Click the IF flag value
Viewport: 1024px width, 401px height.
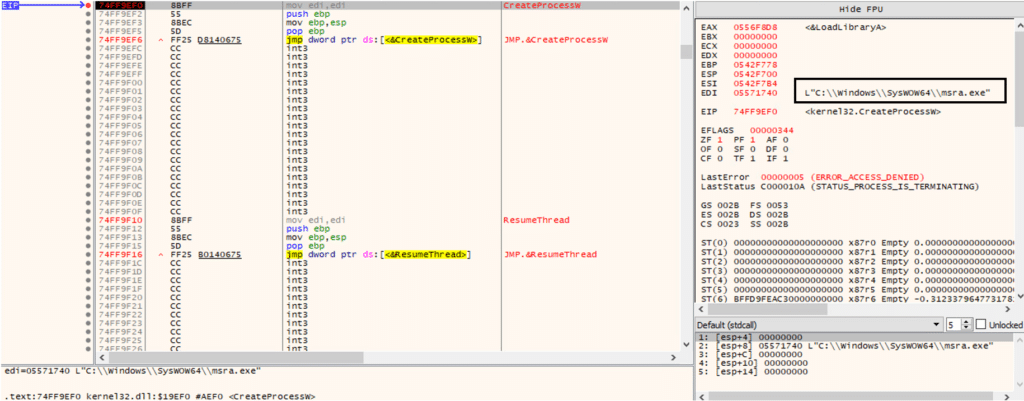pos(785,158)
